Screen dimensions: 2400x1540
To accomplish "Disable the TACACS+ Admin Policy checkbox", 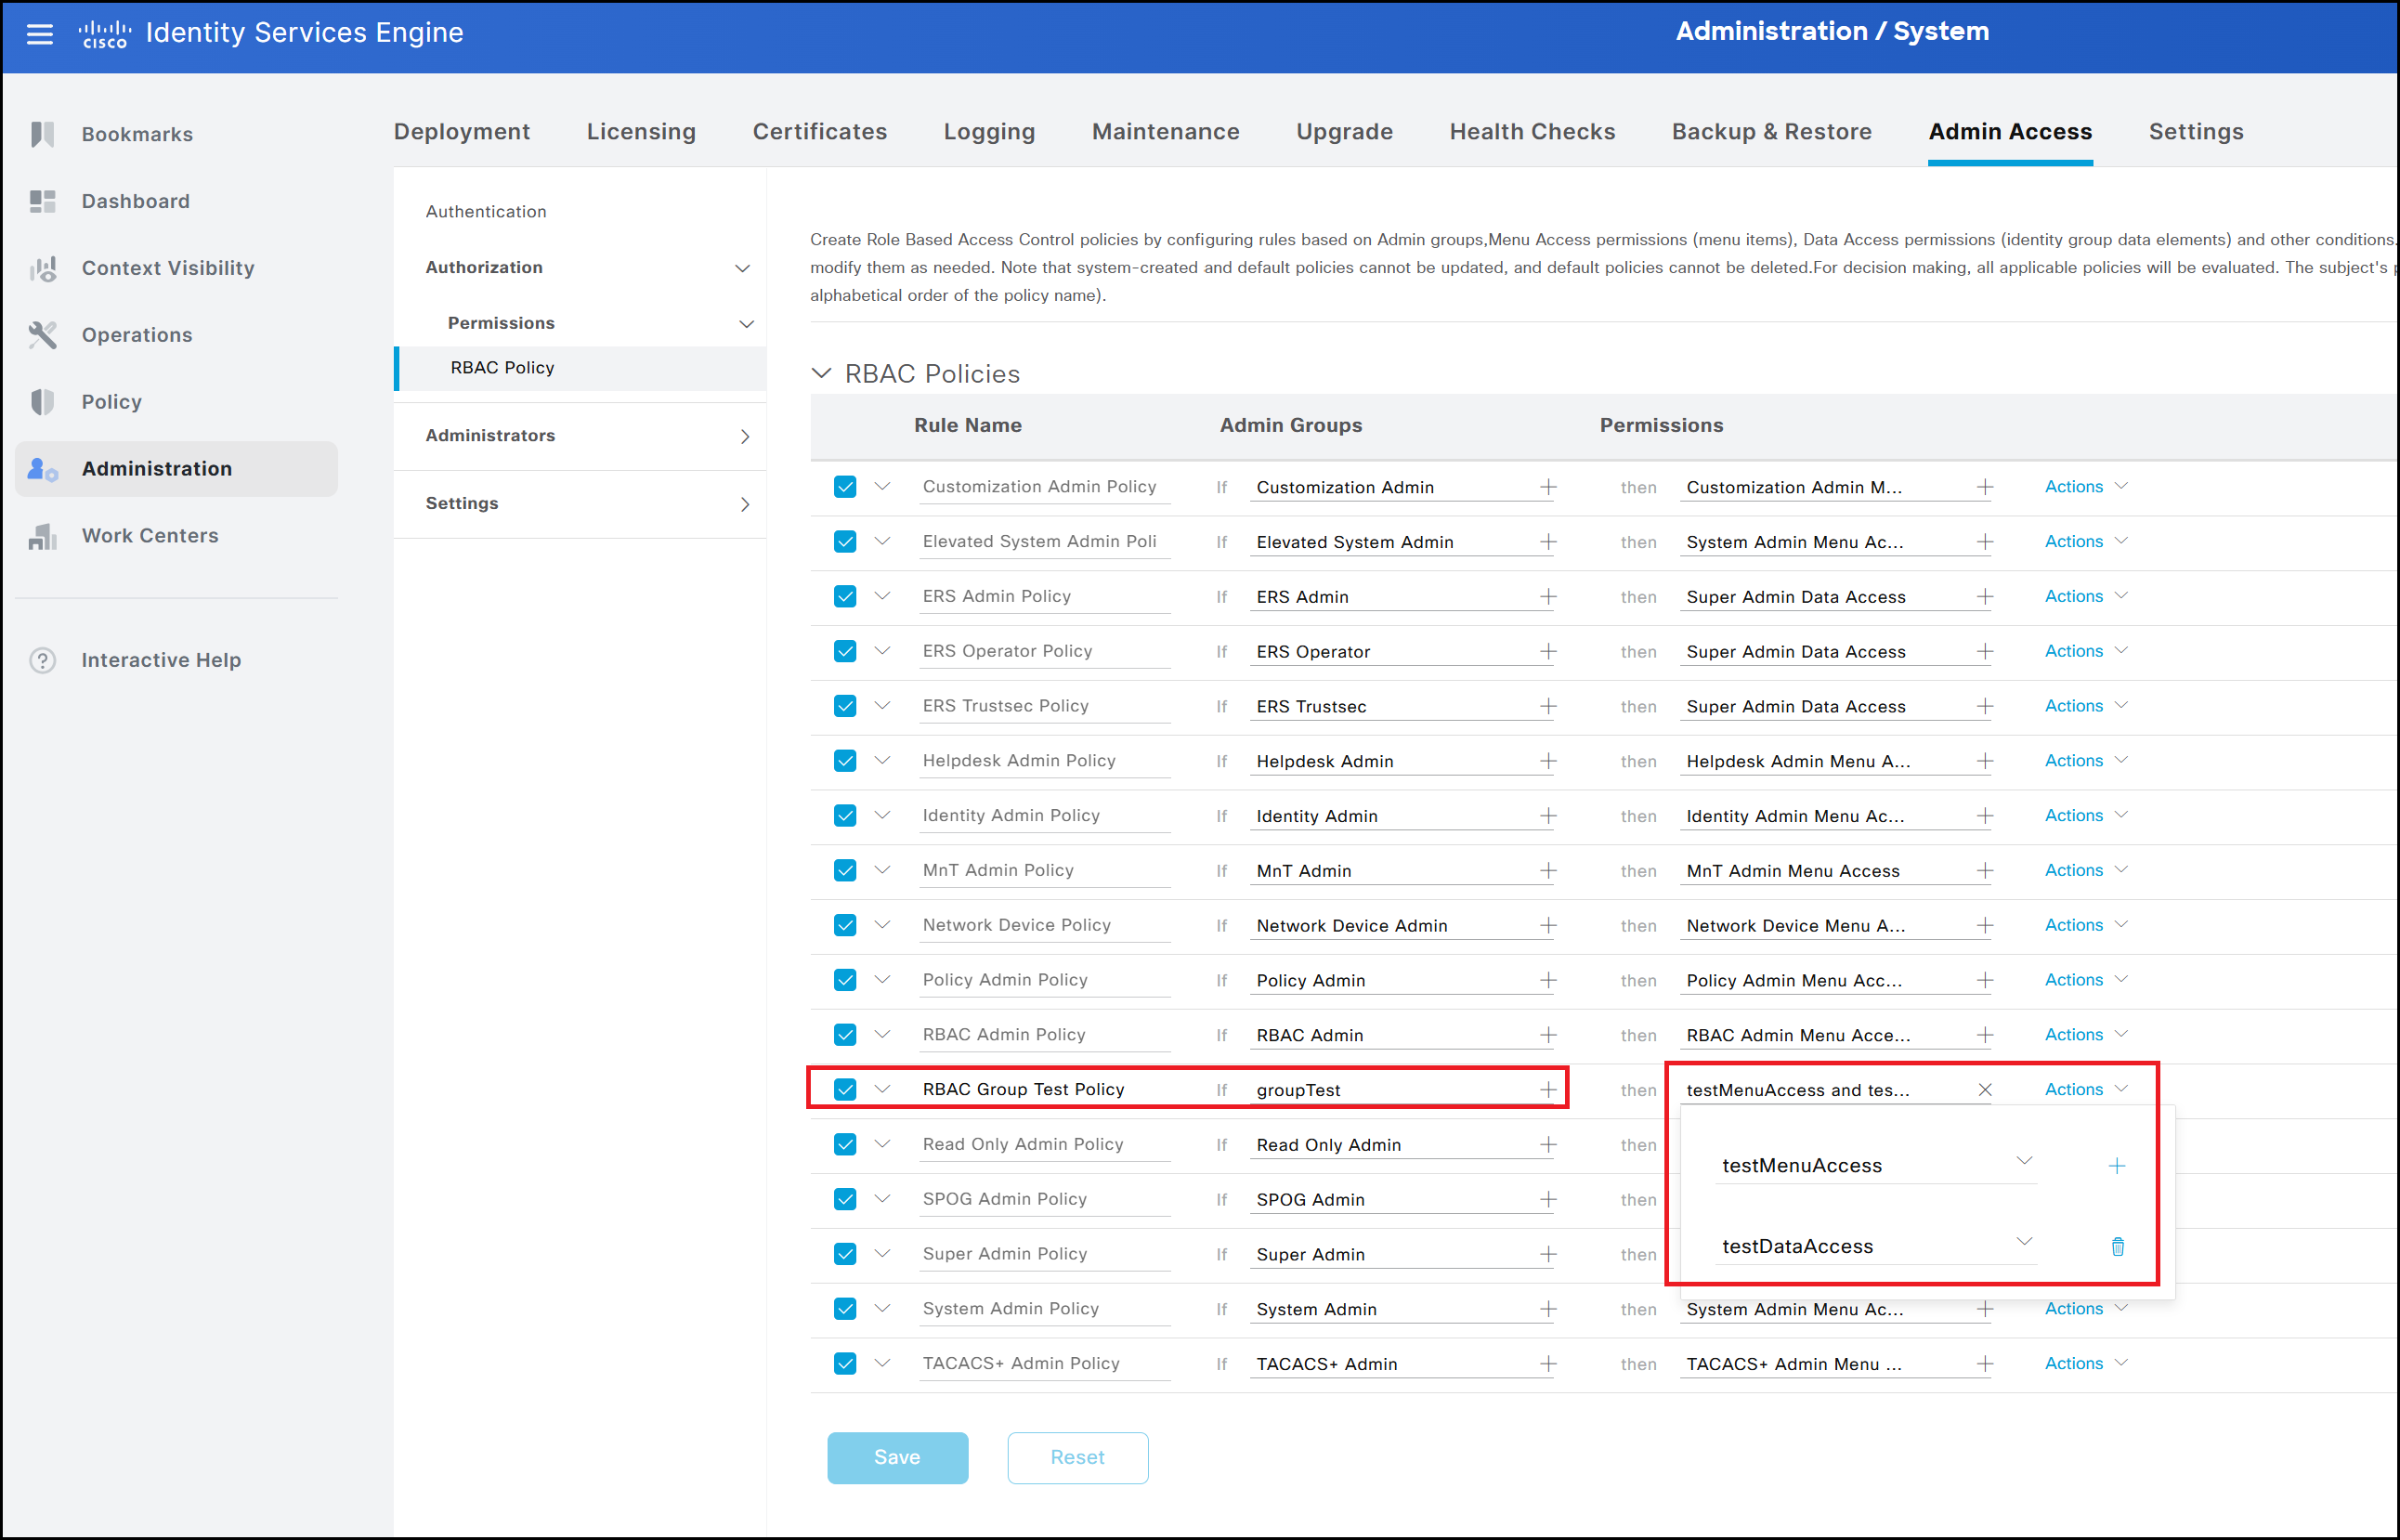I will tap(845, 1364).
